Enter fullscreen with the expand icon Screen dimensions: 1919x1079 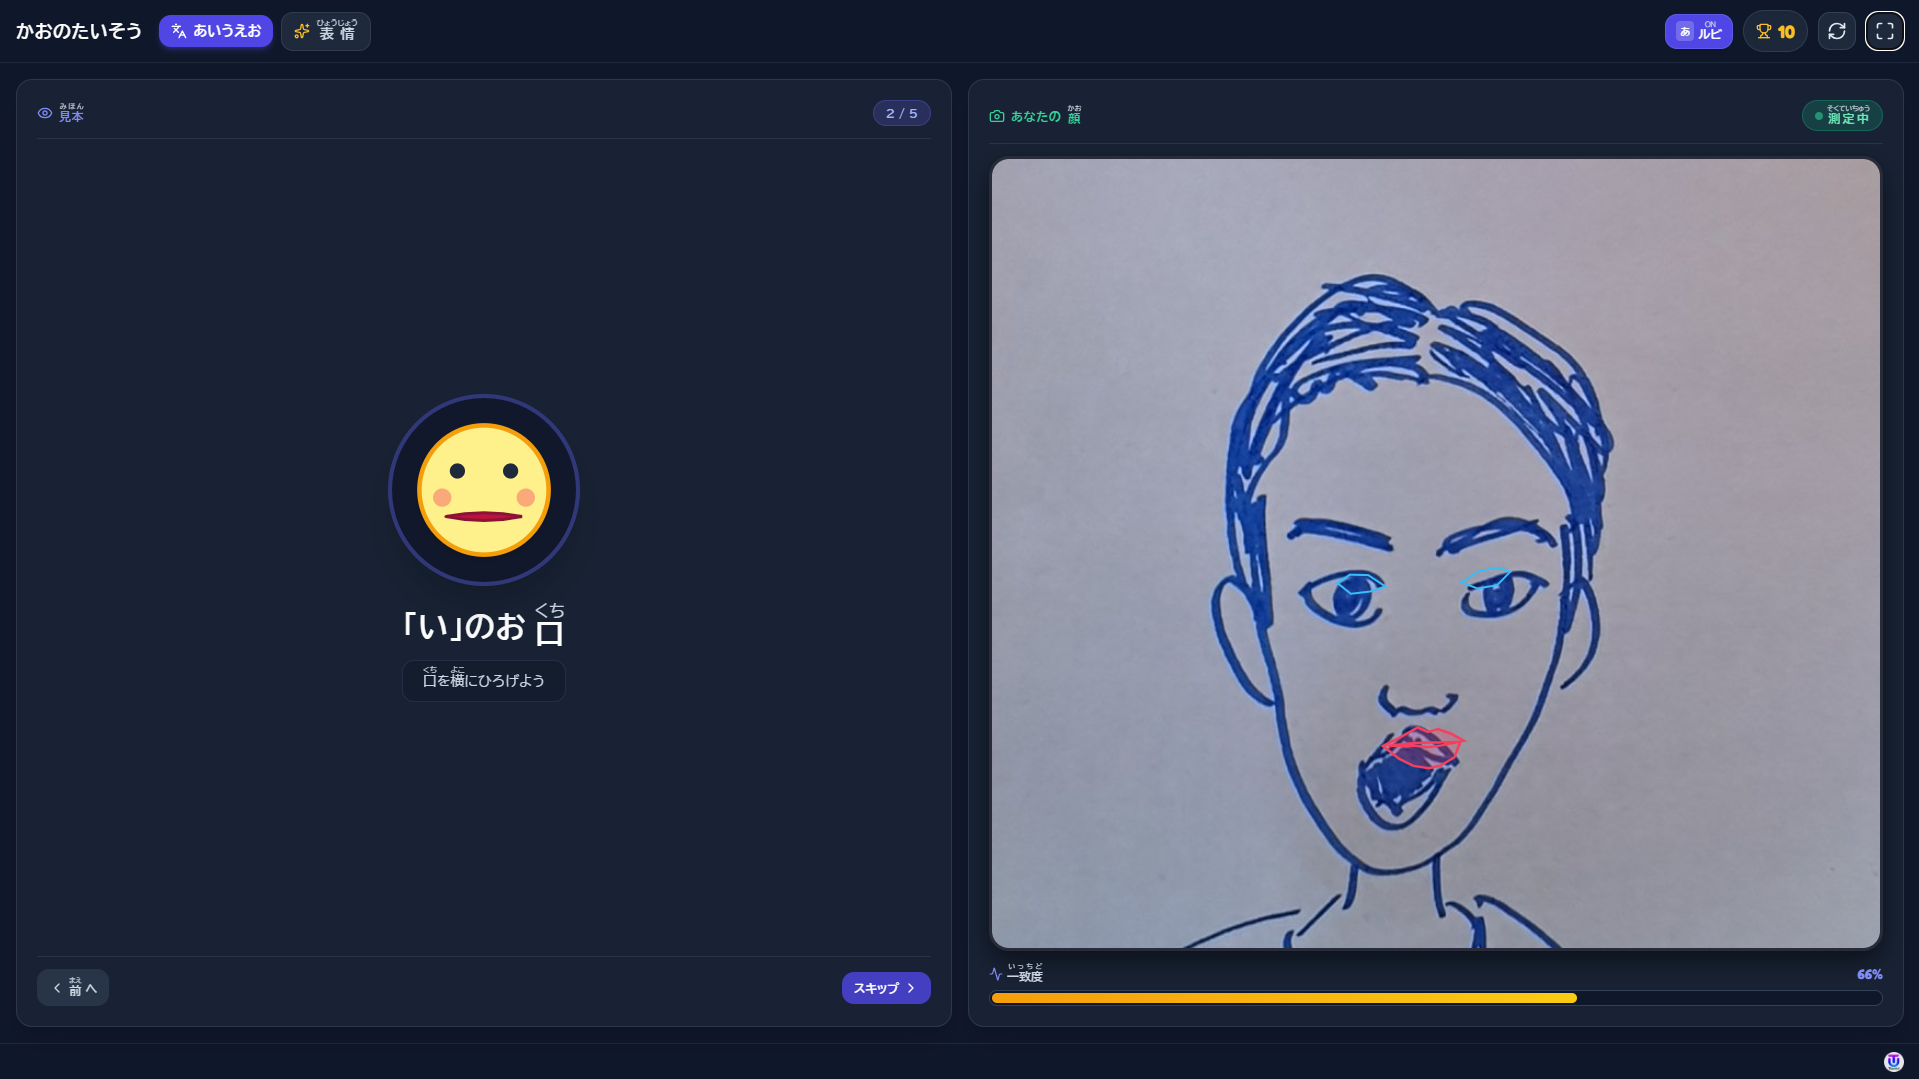coord(1885,31)
